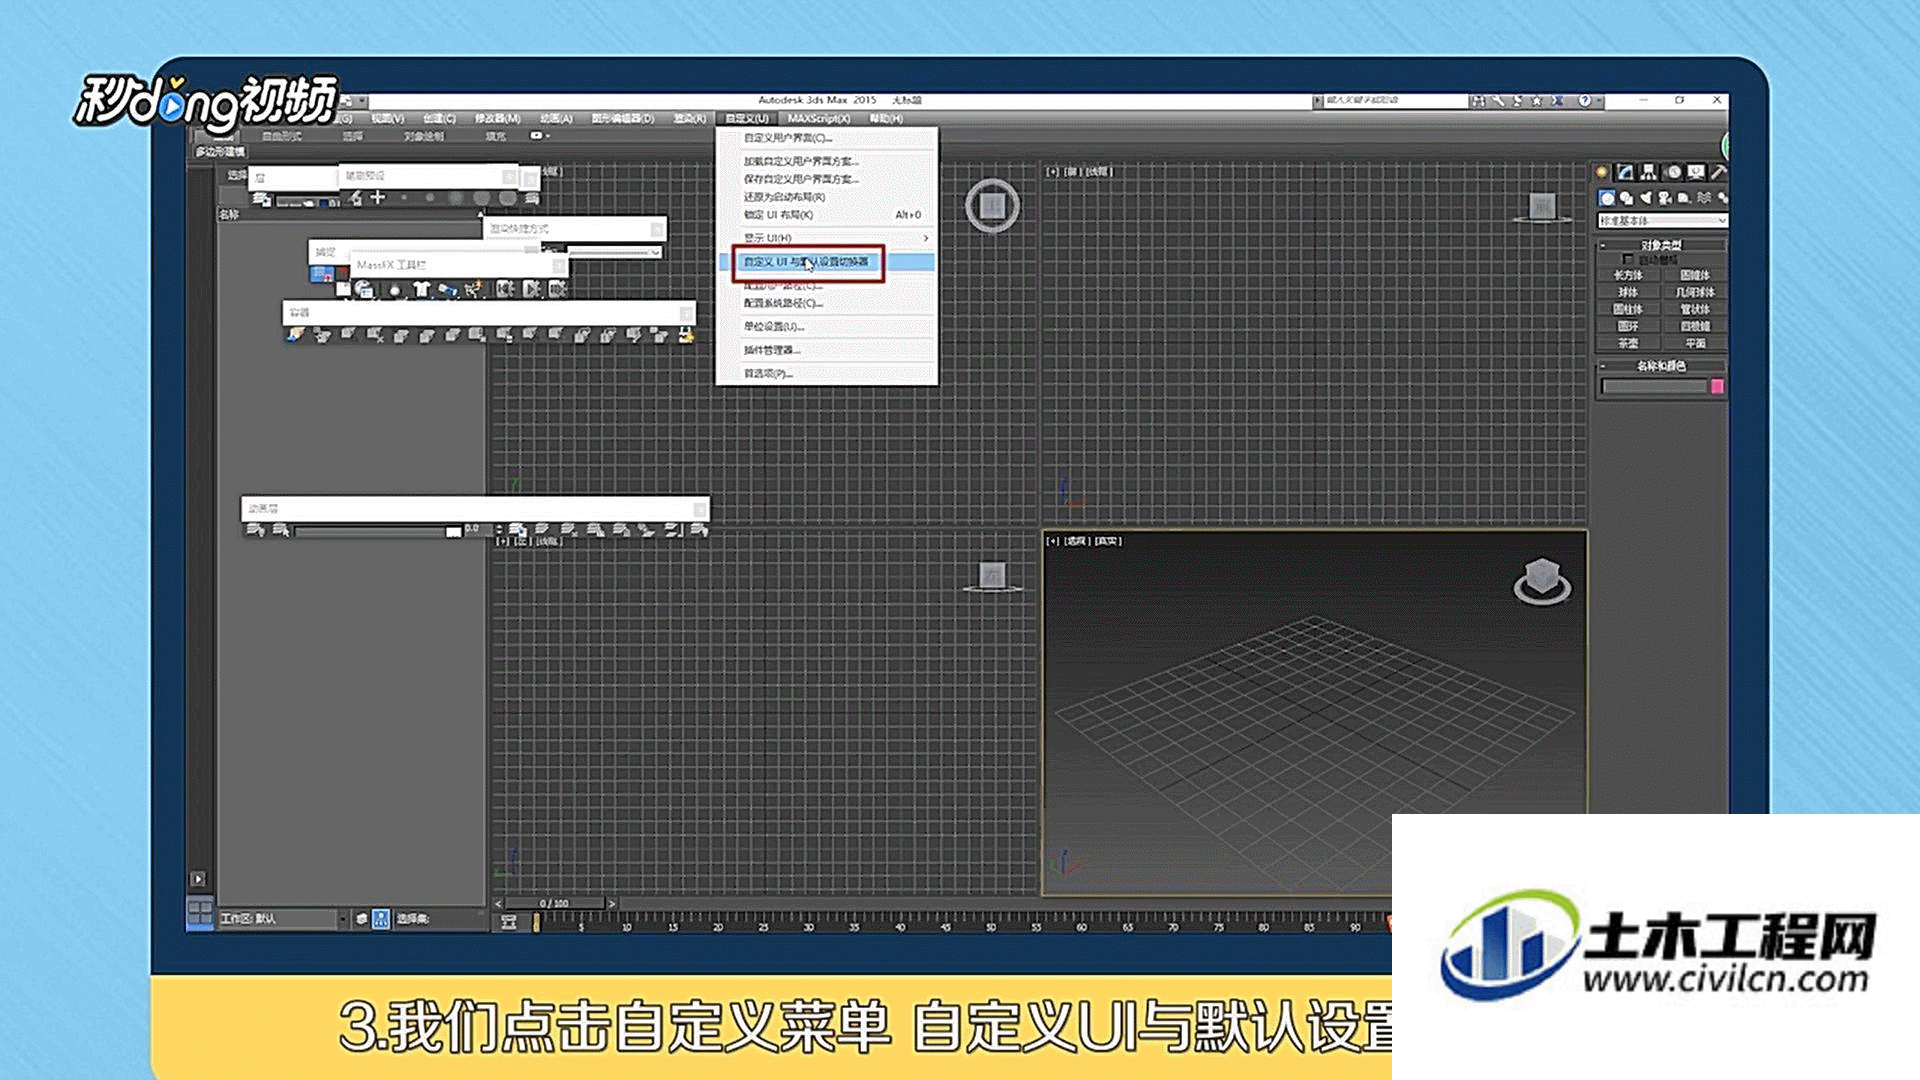Click the Help question mark icon in title bar
Screen dimensions: 1920x1080
pyautogui.click(x=1584, y=101)
